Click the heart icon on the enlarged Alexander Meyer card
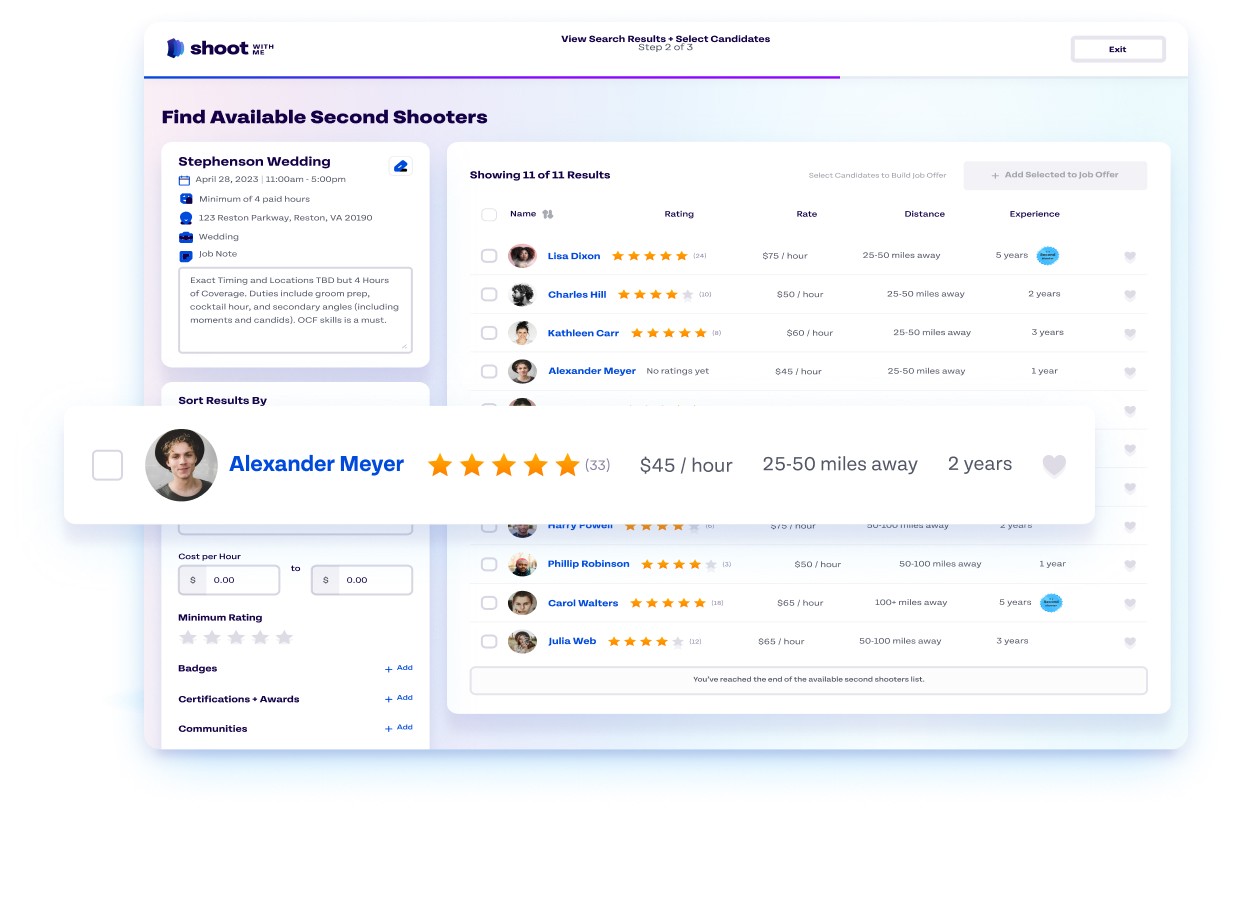This screenshot has height=900, width=1250. [1054, 465]
